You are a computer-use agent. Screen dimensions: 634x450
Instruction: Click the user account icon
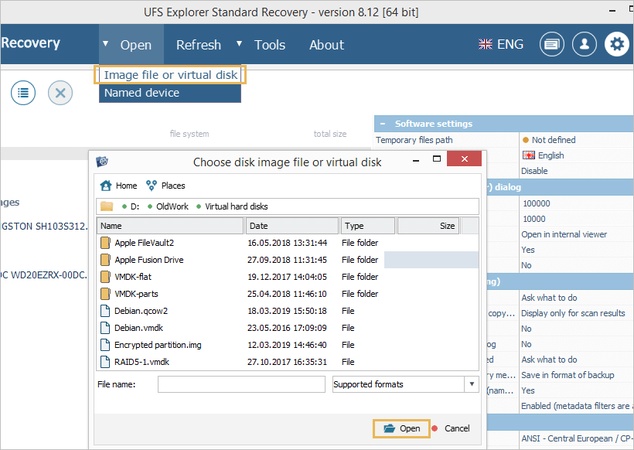click(x=584, y=44)
